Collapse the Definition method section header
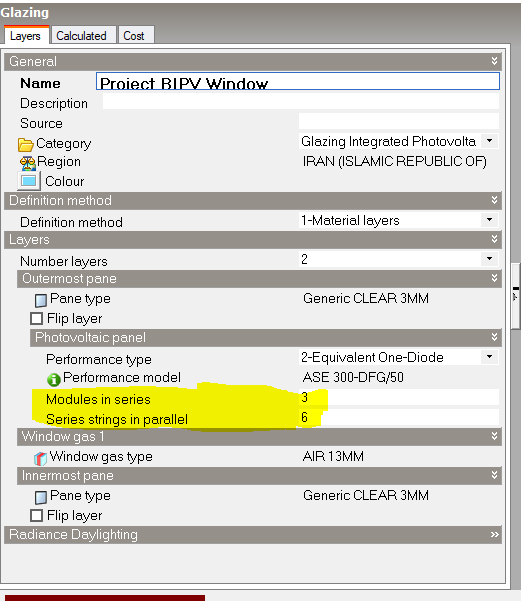This screenshot has width=521, height=601. (494, 200)
